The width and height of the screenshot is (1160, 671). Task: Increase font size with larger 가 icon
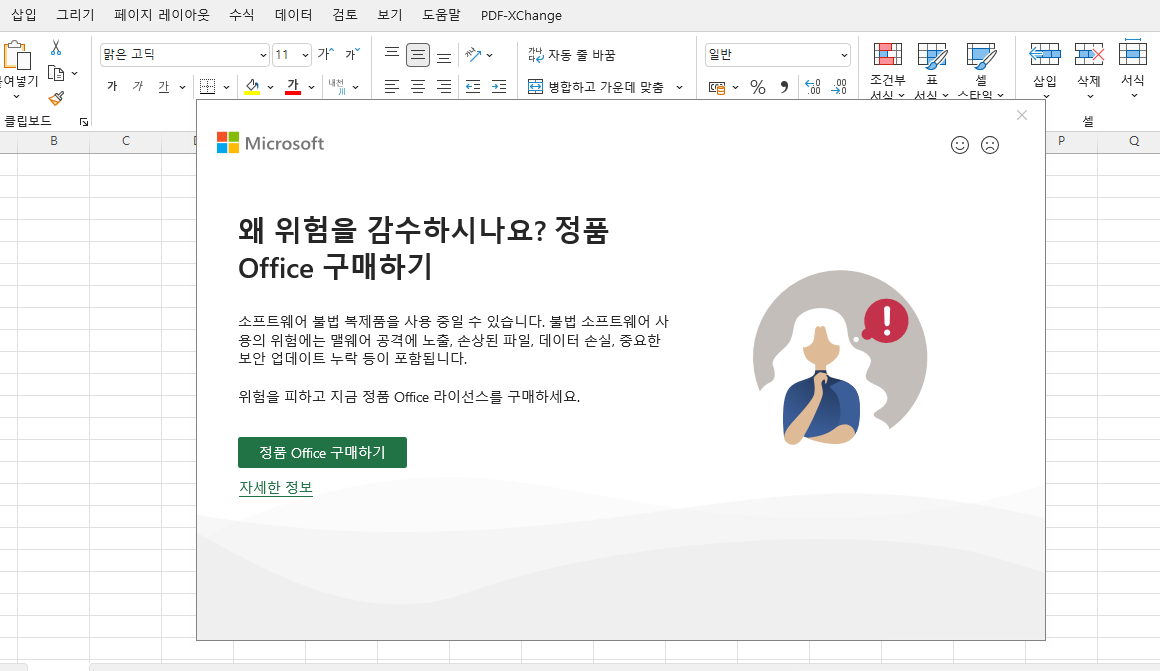click(326, 54)
